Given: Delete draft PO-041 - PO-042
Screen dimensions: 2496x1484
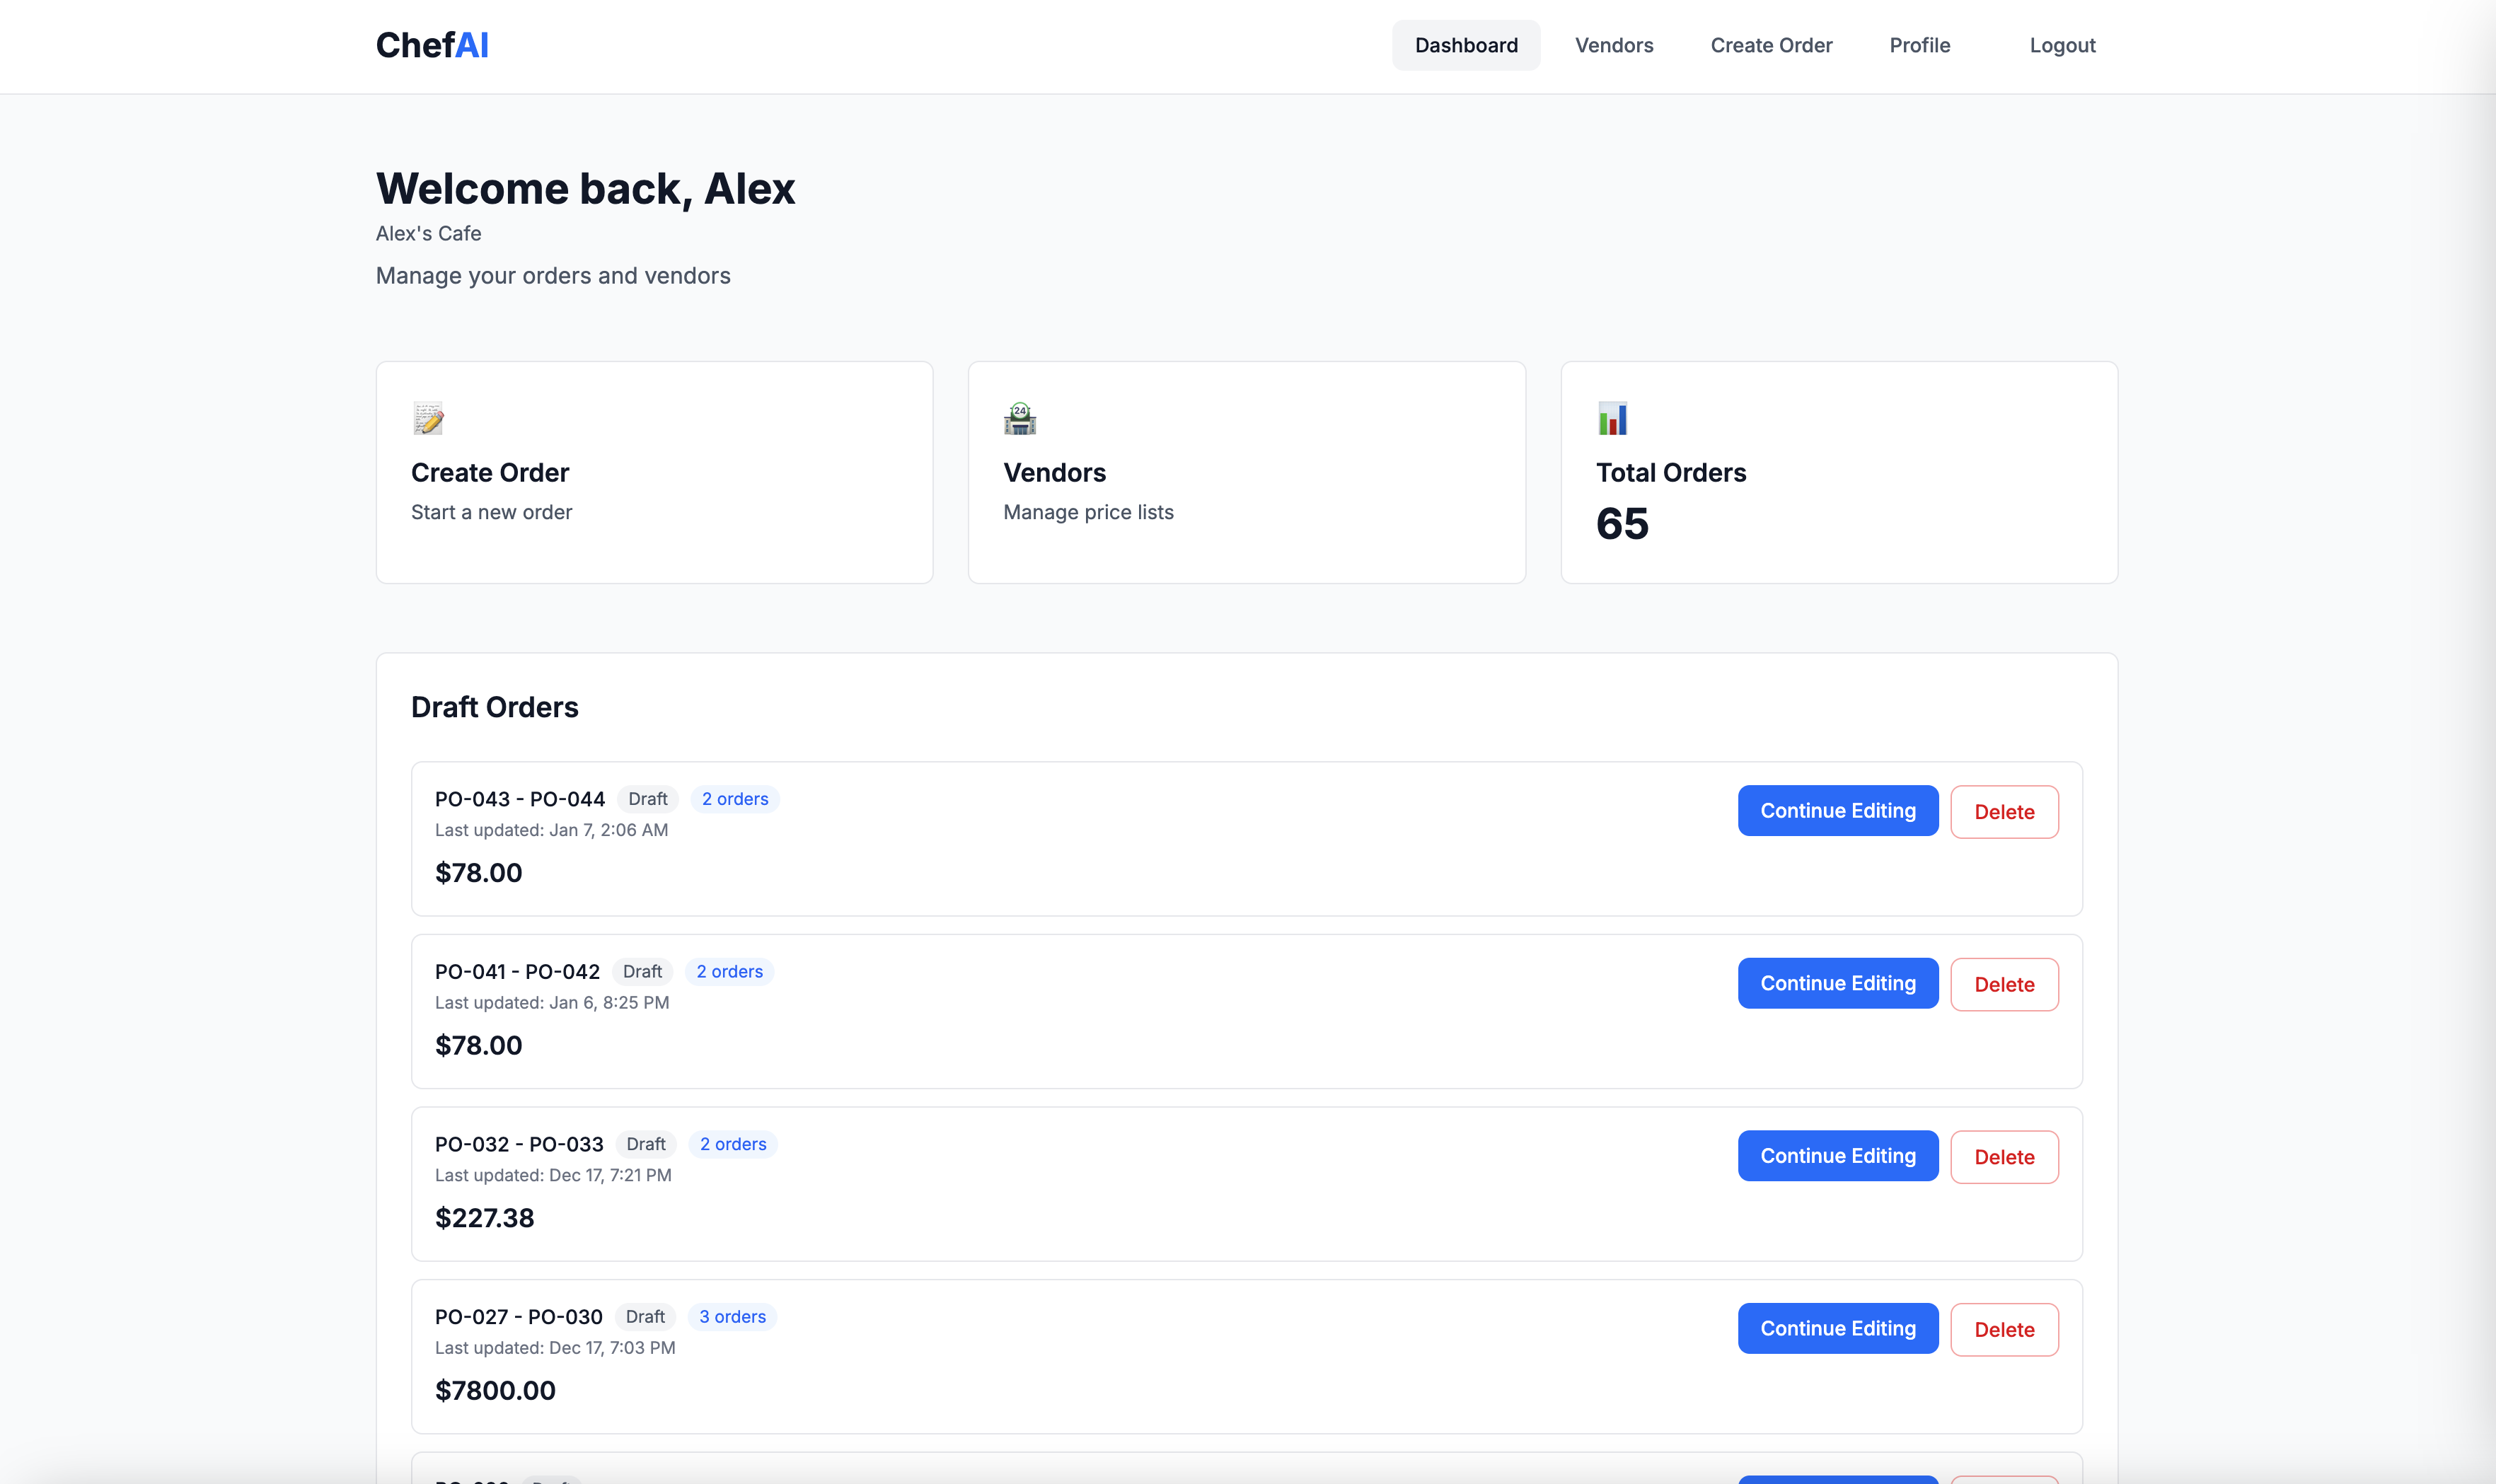Looking at the screenshot, I should pos(2003,985).
